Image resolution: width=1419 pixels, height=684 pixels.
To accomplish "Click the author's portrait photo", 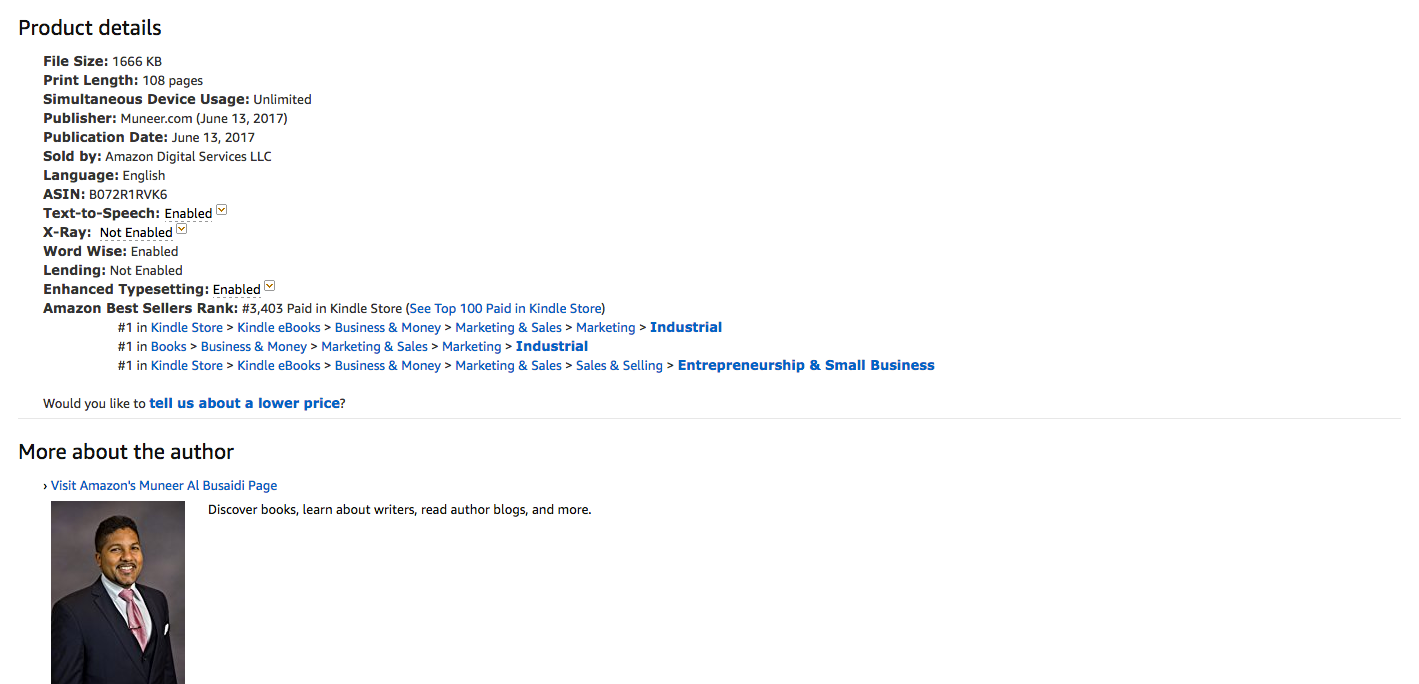I will point(118,592).
